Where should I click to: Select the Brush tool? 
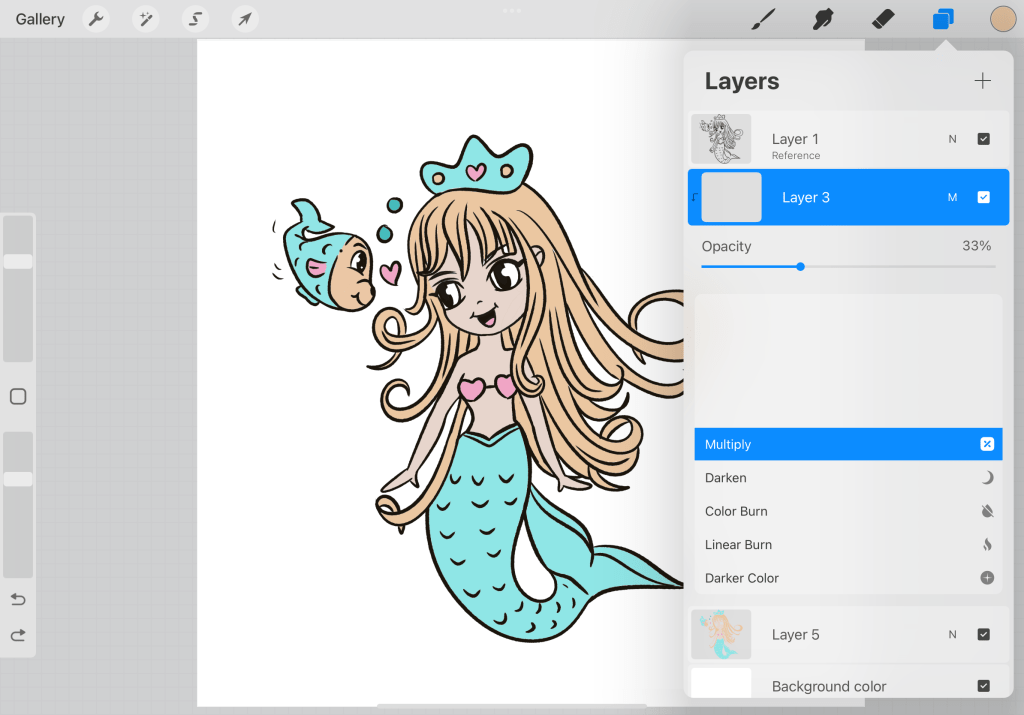(x=763, y=19)
